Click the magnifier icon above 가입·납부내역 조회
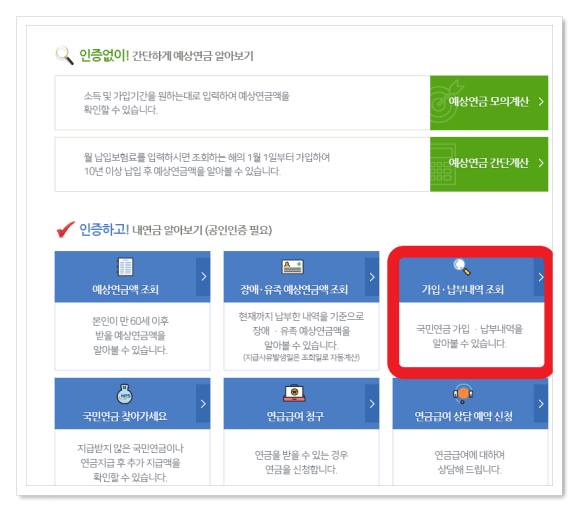Image resolution: width=579 pixels, height=512 pixels. (x=462, y=267)
